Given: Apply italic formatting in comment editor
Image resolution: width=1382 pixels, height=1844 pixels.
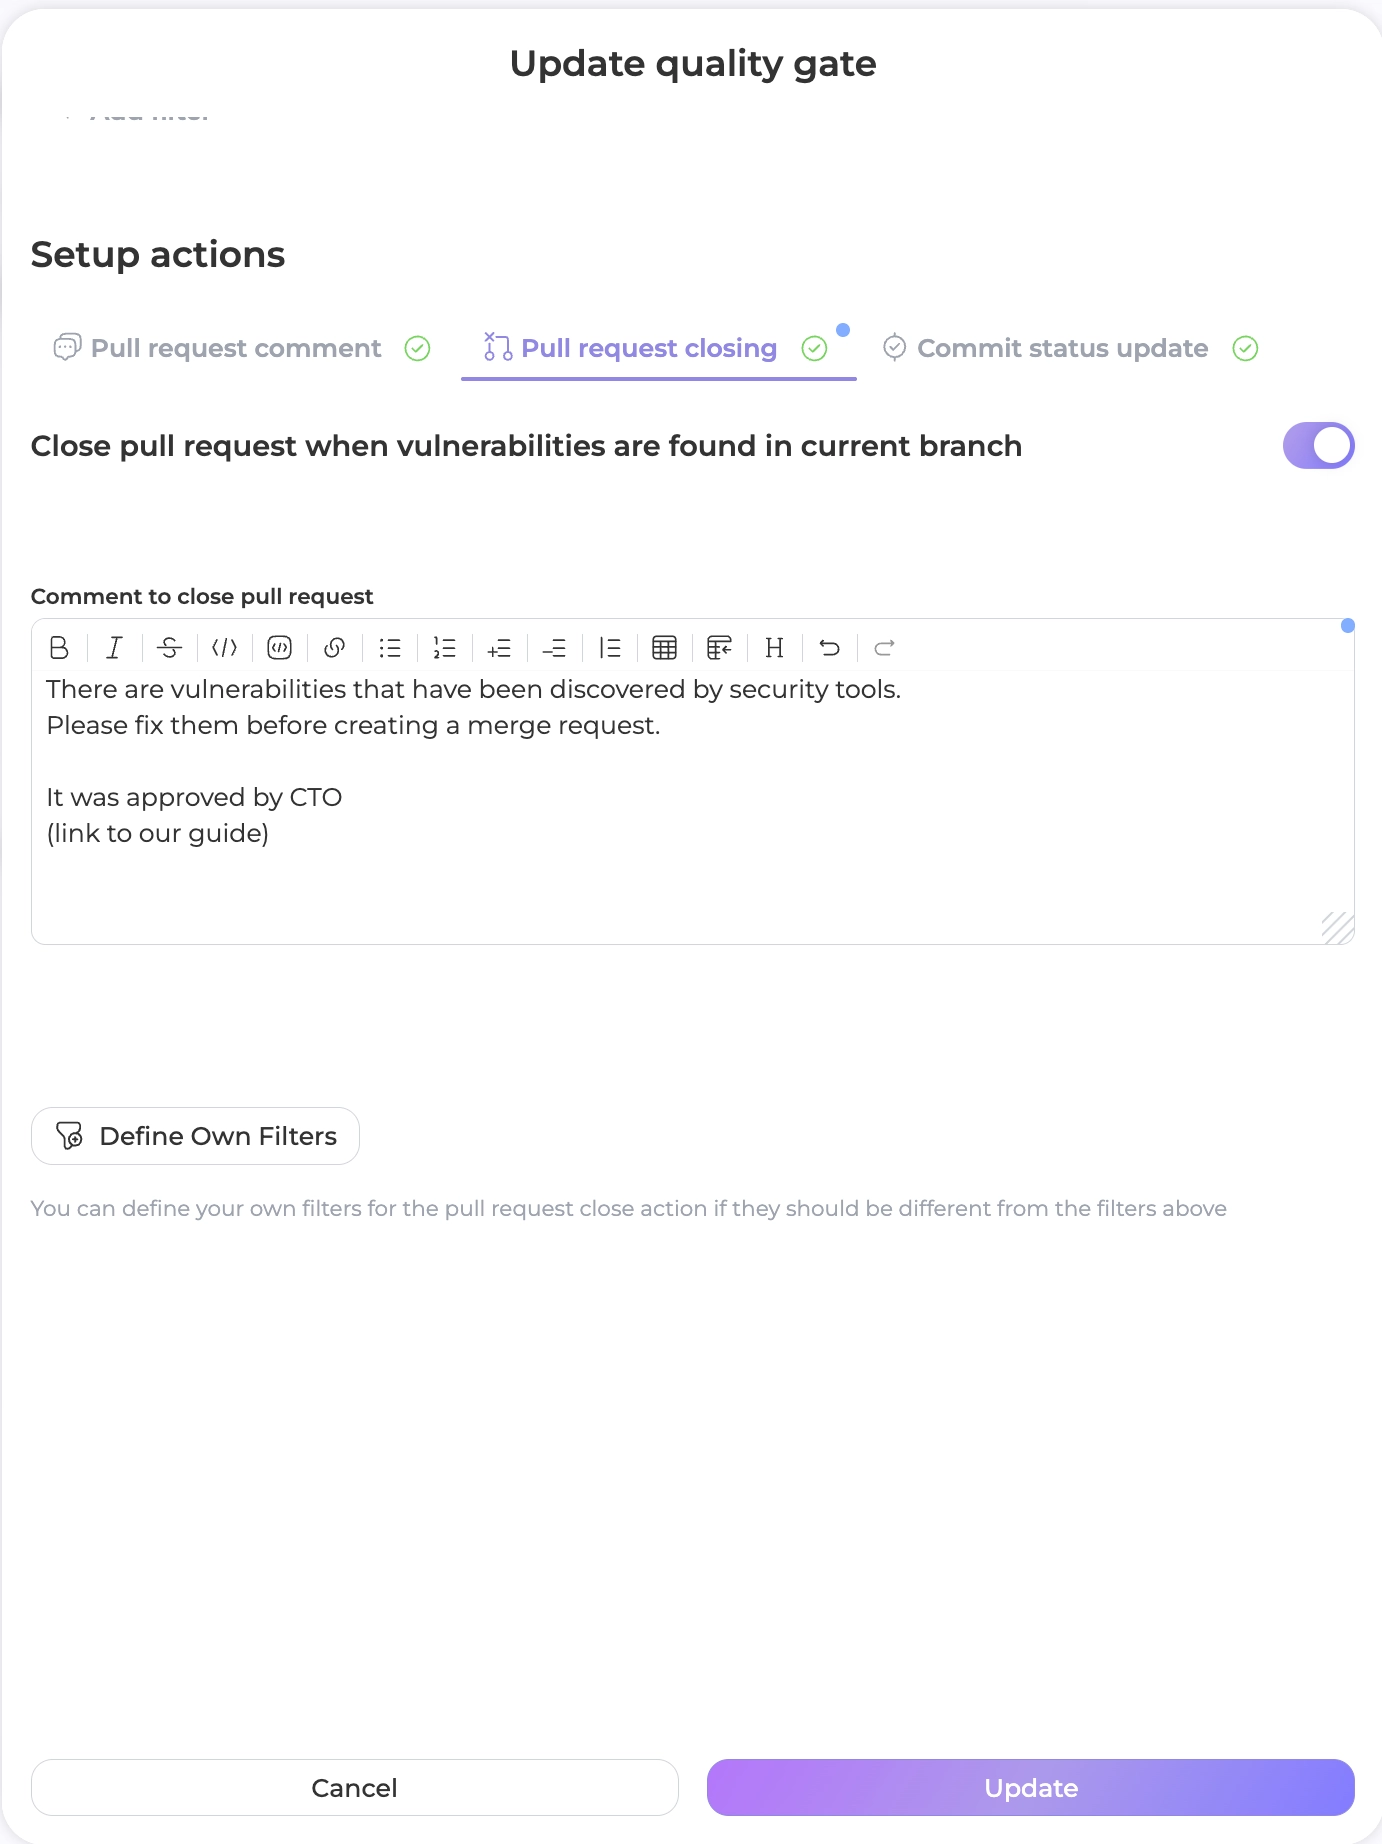Looking at the screenshot, I should (x=115, y=648).
